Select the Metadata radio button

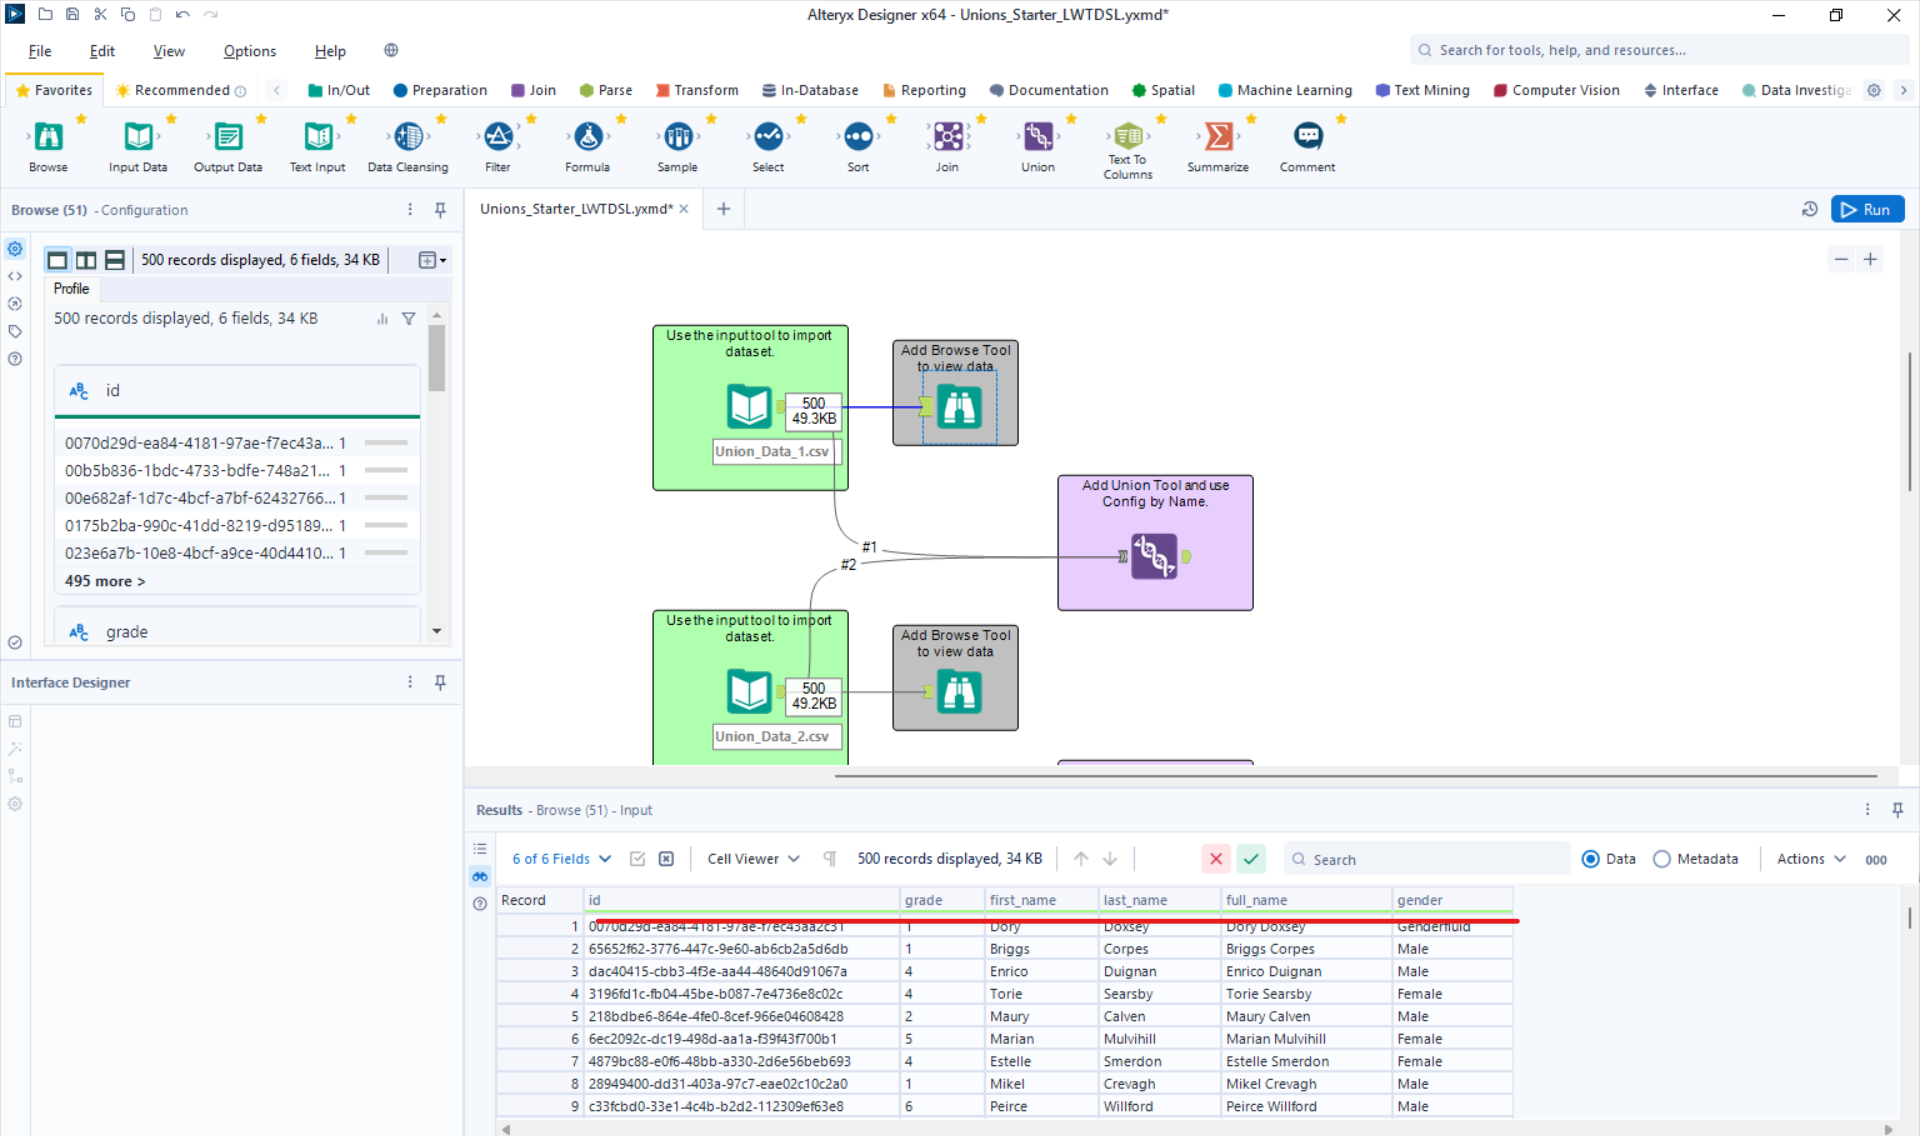[1662, 859]
